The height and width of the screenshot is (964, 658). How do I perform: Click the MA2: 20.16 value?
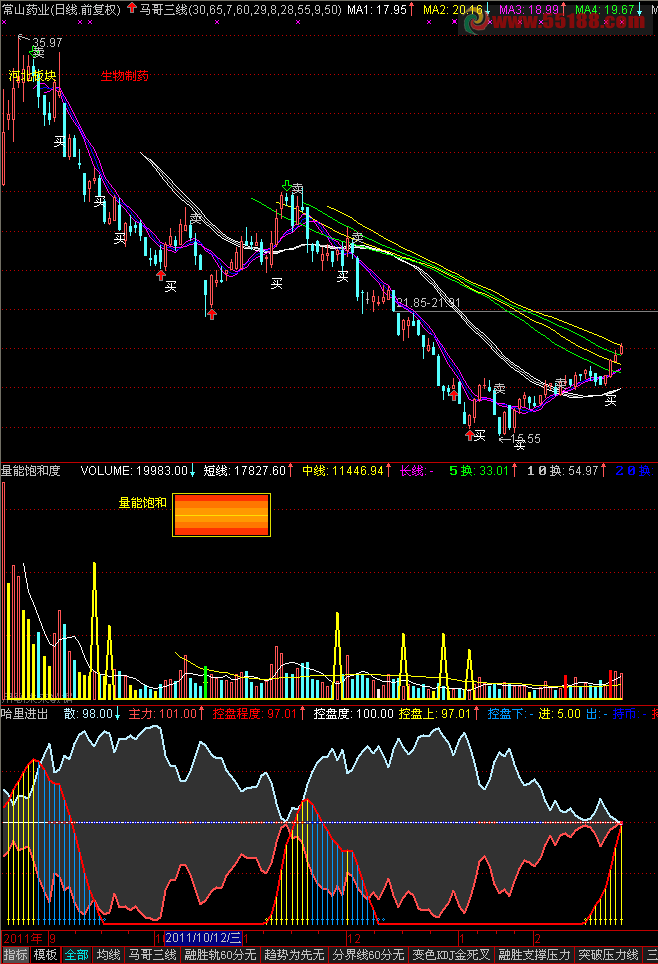pos(452,9)
